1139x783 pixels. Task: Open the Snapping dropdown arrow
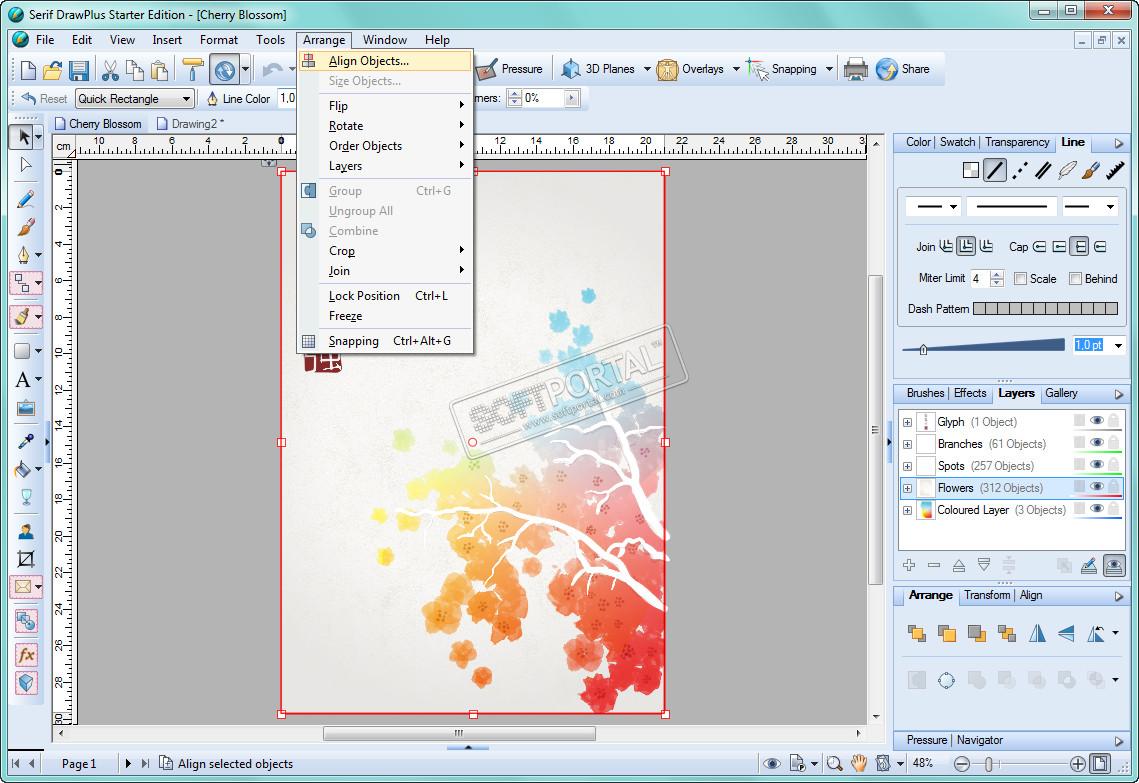[829, 70]
